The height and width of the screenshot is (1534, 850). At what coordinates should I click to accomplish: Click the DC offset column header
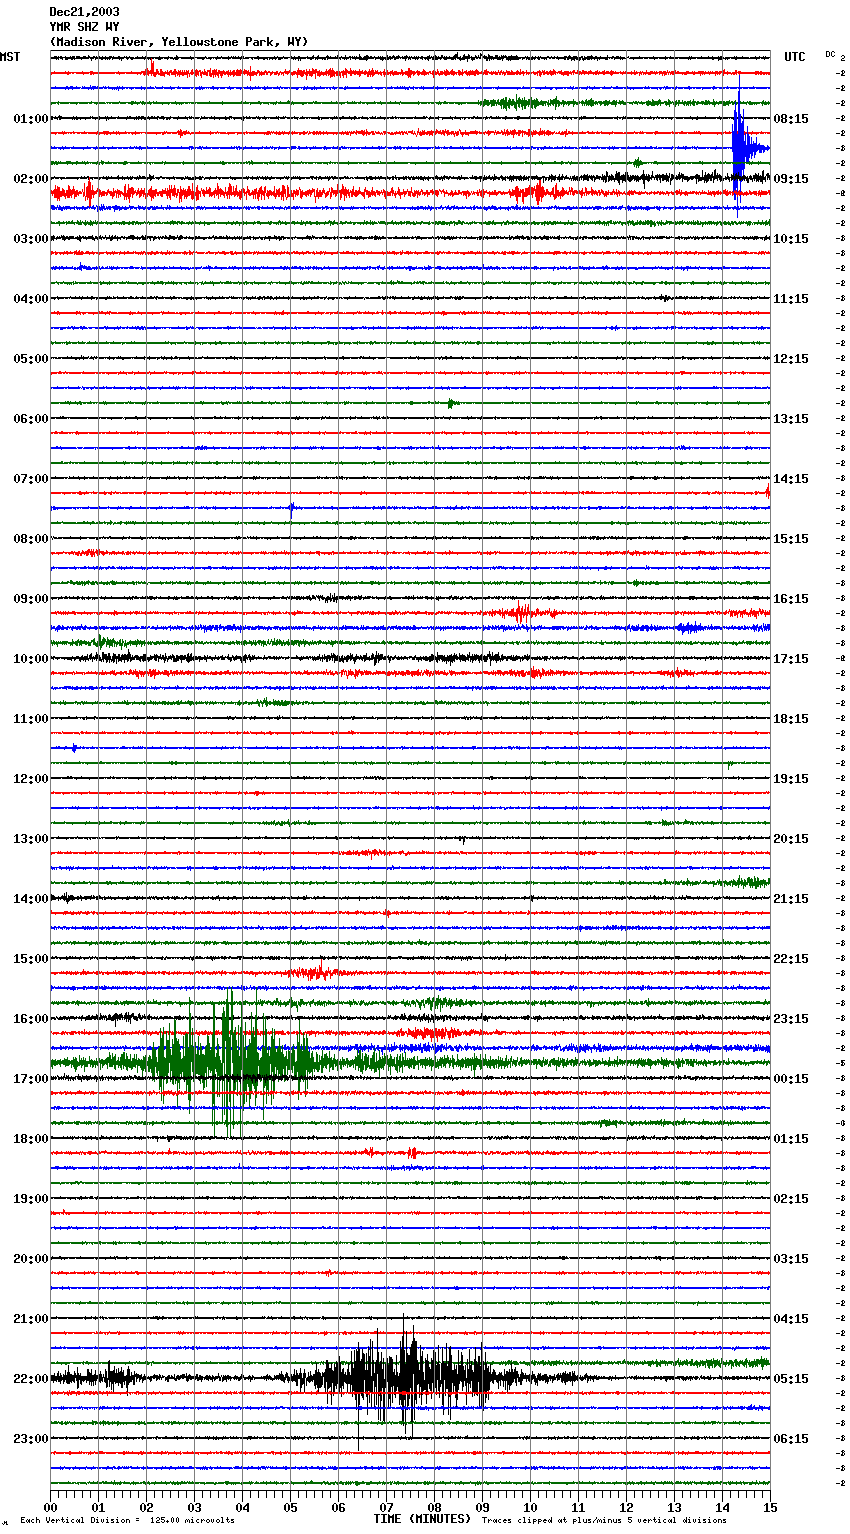(x=830, y=54)
